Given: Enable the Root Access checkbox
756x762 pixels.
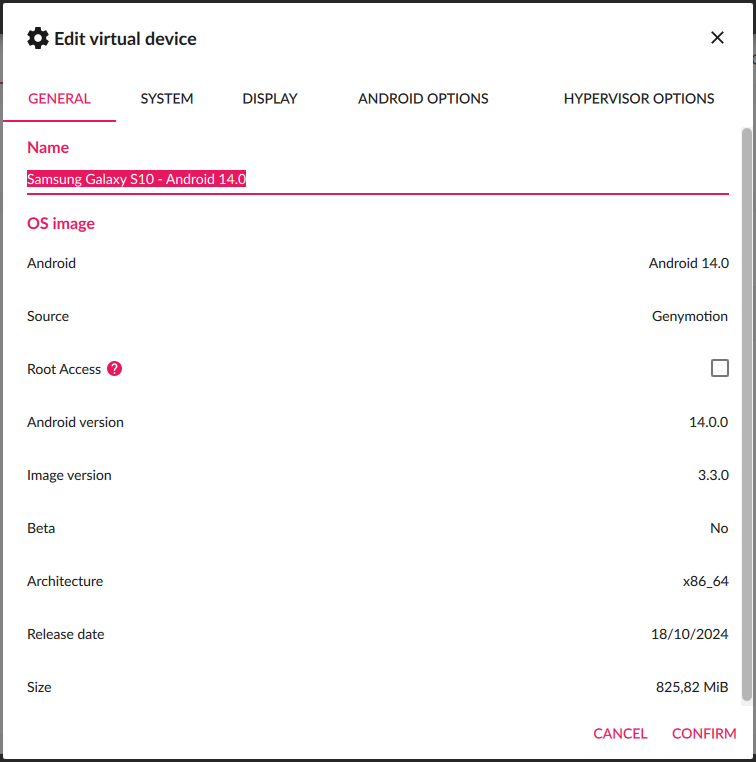Looking at the screenshot, I should [x=720, y=368].
